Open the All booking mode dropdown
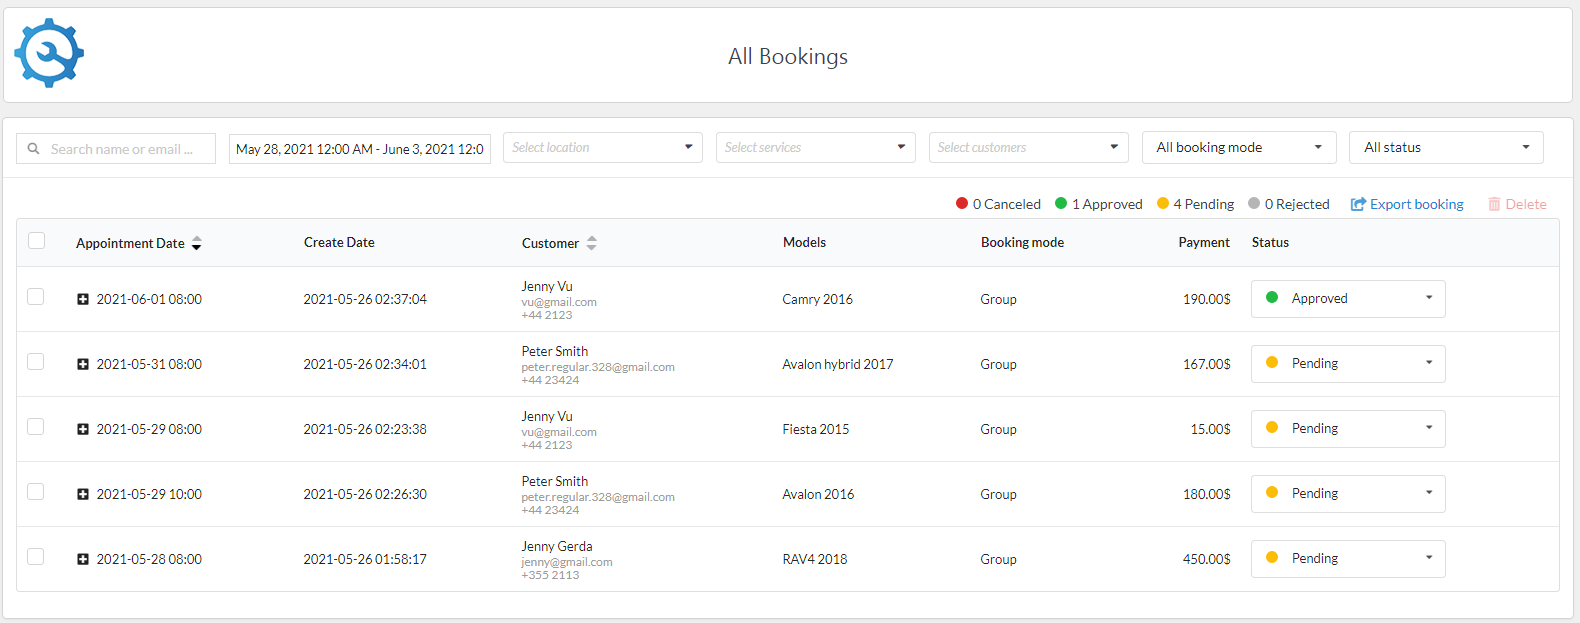This screenshot has width=1580, height=623. (x=1238, y=147)
